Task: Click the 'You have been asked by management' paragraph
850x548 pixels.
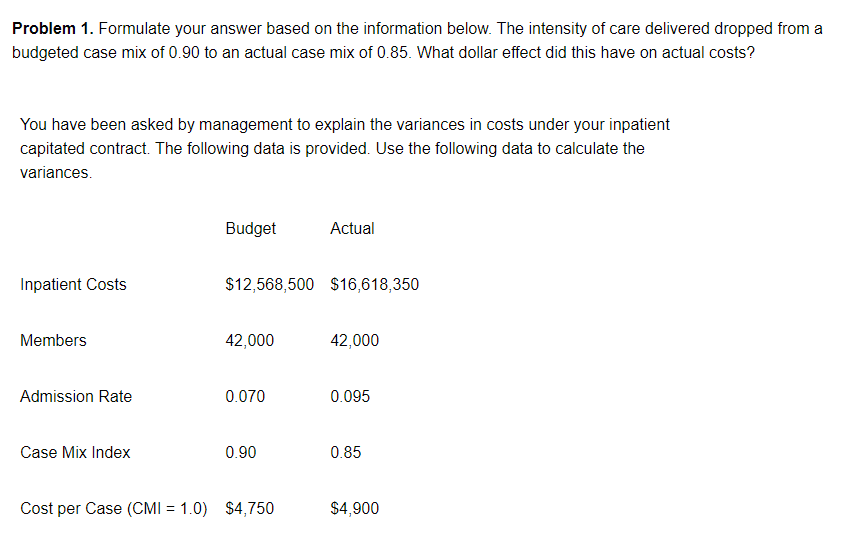Action: point(345,148)
